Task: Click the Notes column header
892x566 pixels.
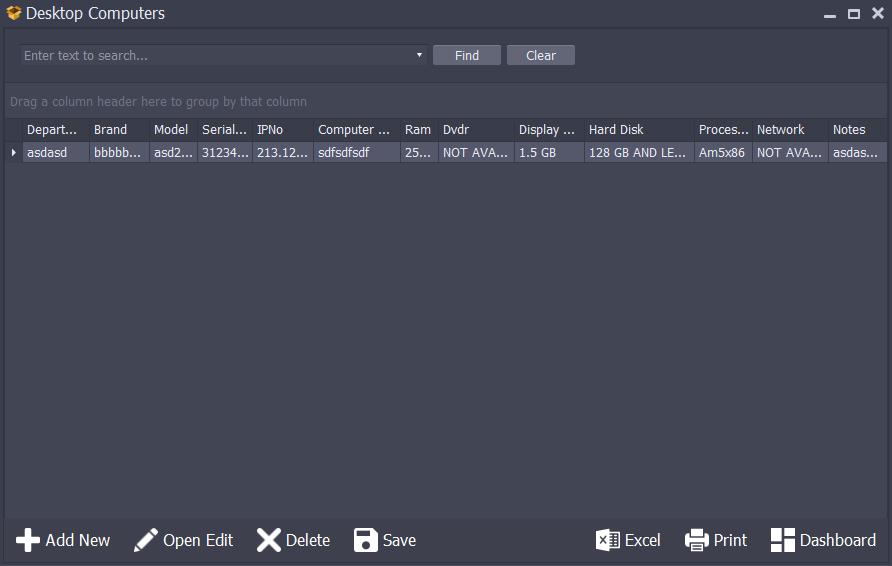Action: click(857, 130)
